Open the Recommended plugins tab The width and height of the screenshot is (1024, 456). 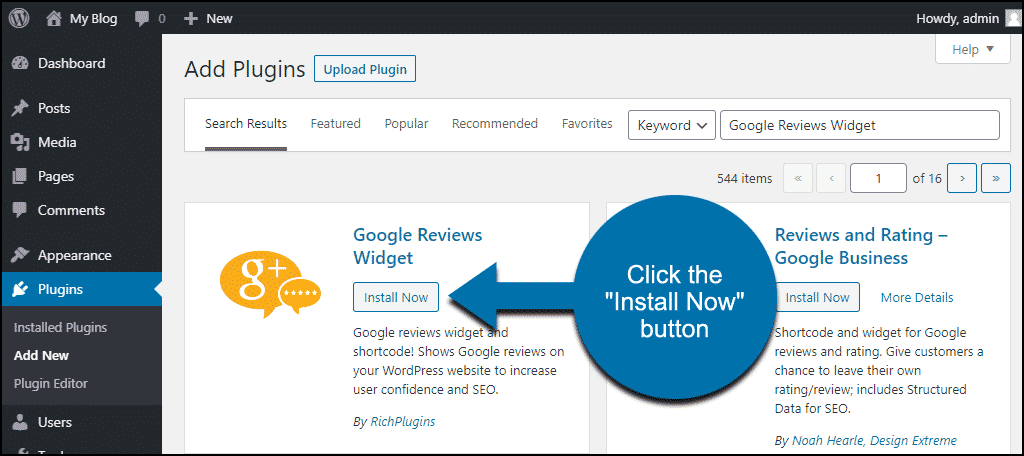point(495,123)
